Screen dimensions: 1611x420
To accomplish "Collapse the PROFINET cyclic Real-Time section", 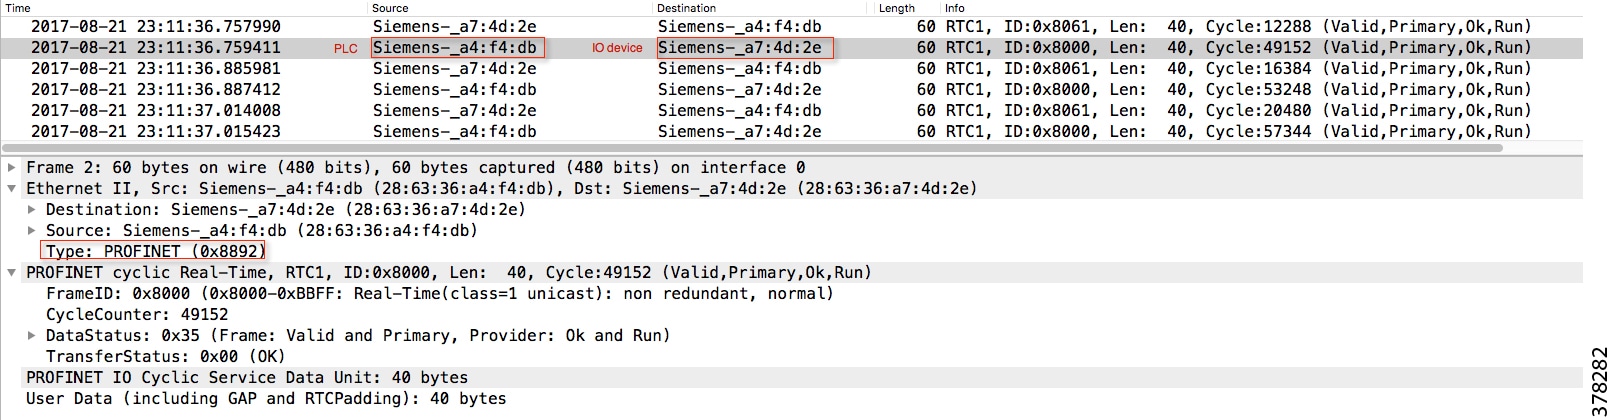I will [x=12, y=272].
